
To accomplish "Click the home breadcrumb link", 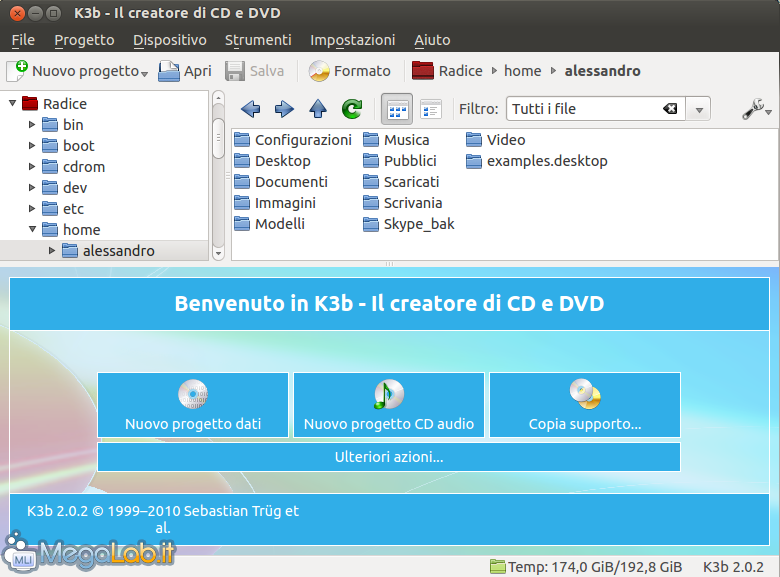I will point(522,71).
